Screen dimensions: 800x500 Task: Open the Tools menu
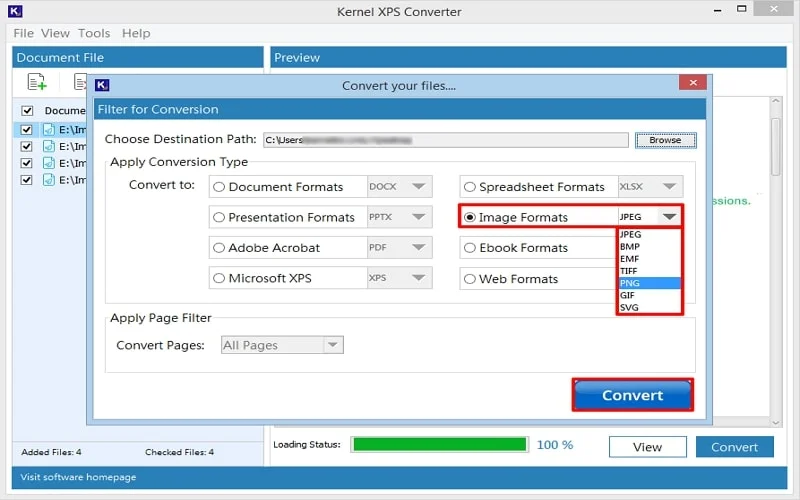[x=94, y=33]
